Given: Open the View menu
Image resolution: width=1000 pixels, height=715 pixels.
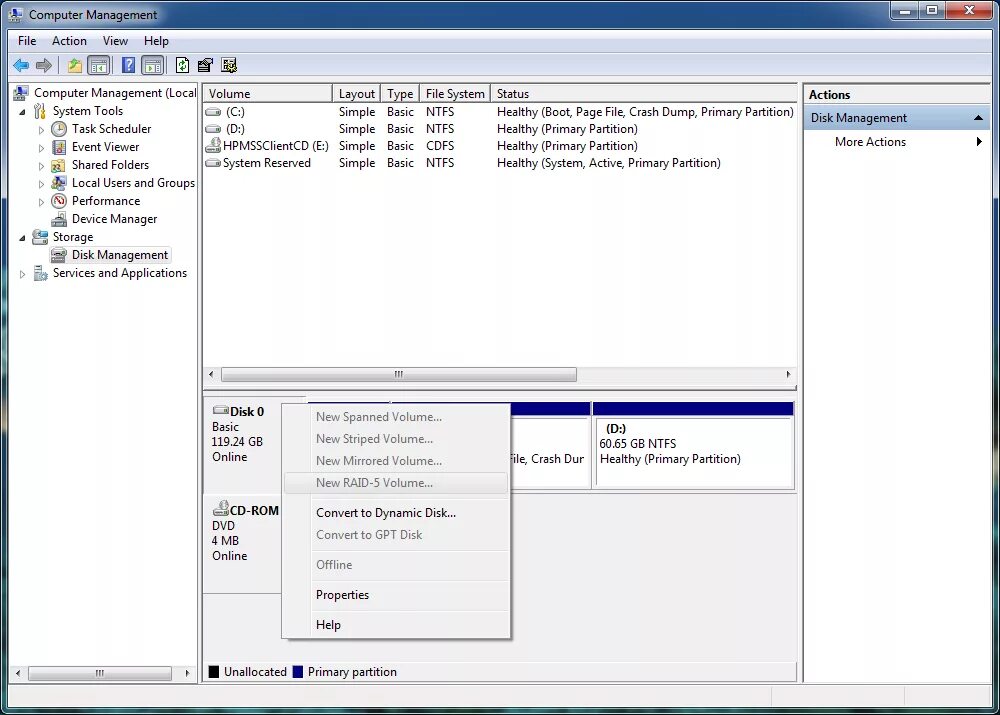Looking at the screenshot, I should tap(115, 41).
